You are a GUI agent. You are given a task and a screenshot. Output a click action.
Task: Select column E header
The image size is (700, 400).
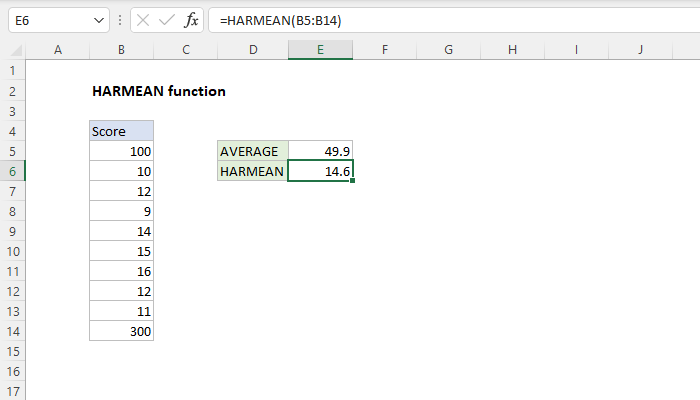point(321,50)
